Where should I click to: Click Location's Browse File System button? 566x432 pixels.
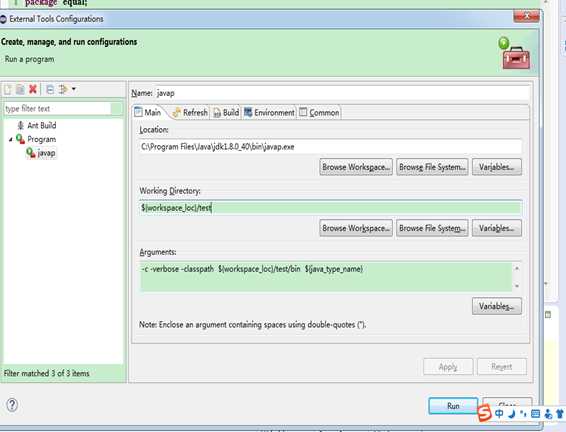[x=432, y=167]
